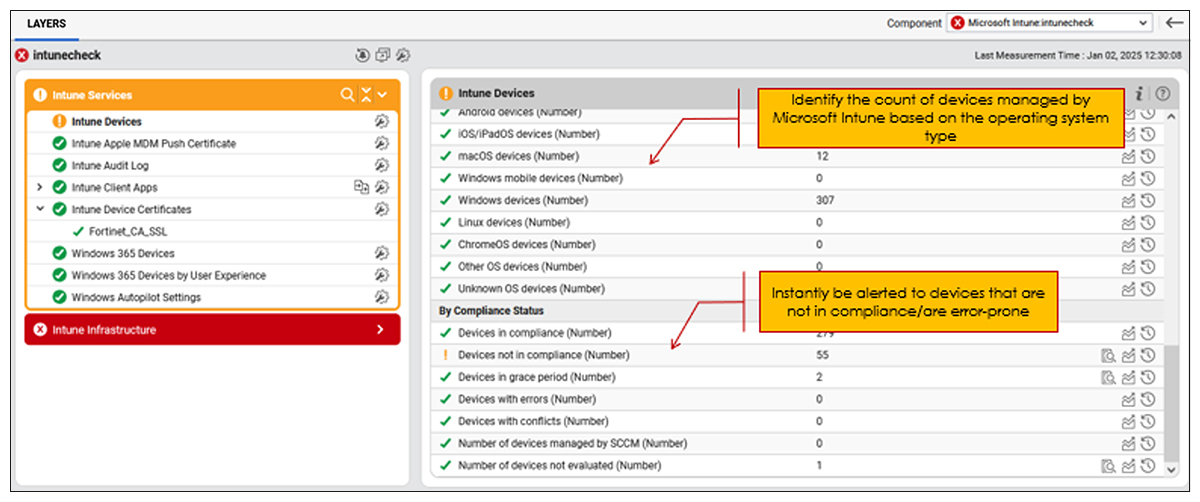1200x502 pixels.
Task: Open the history icon for ChromeOS devices row
Action: click(x=1148, y=244)
